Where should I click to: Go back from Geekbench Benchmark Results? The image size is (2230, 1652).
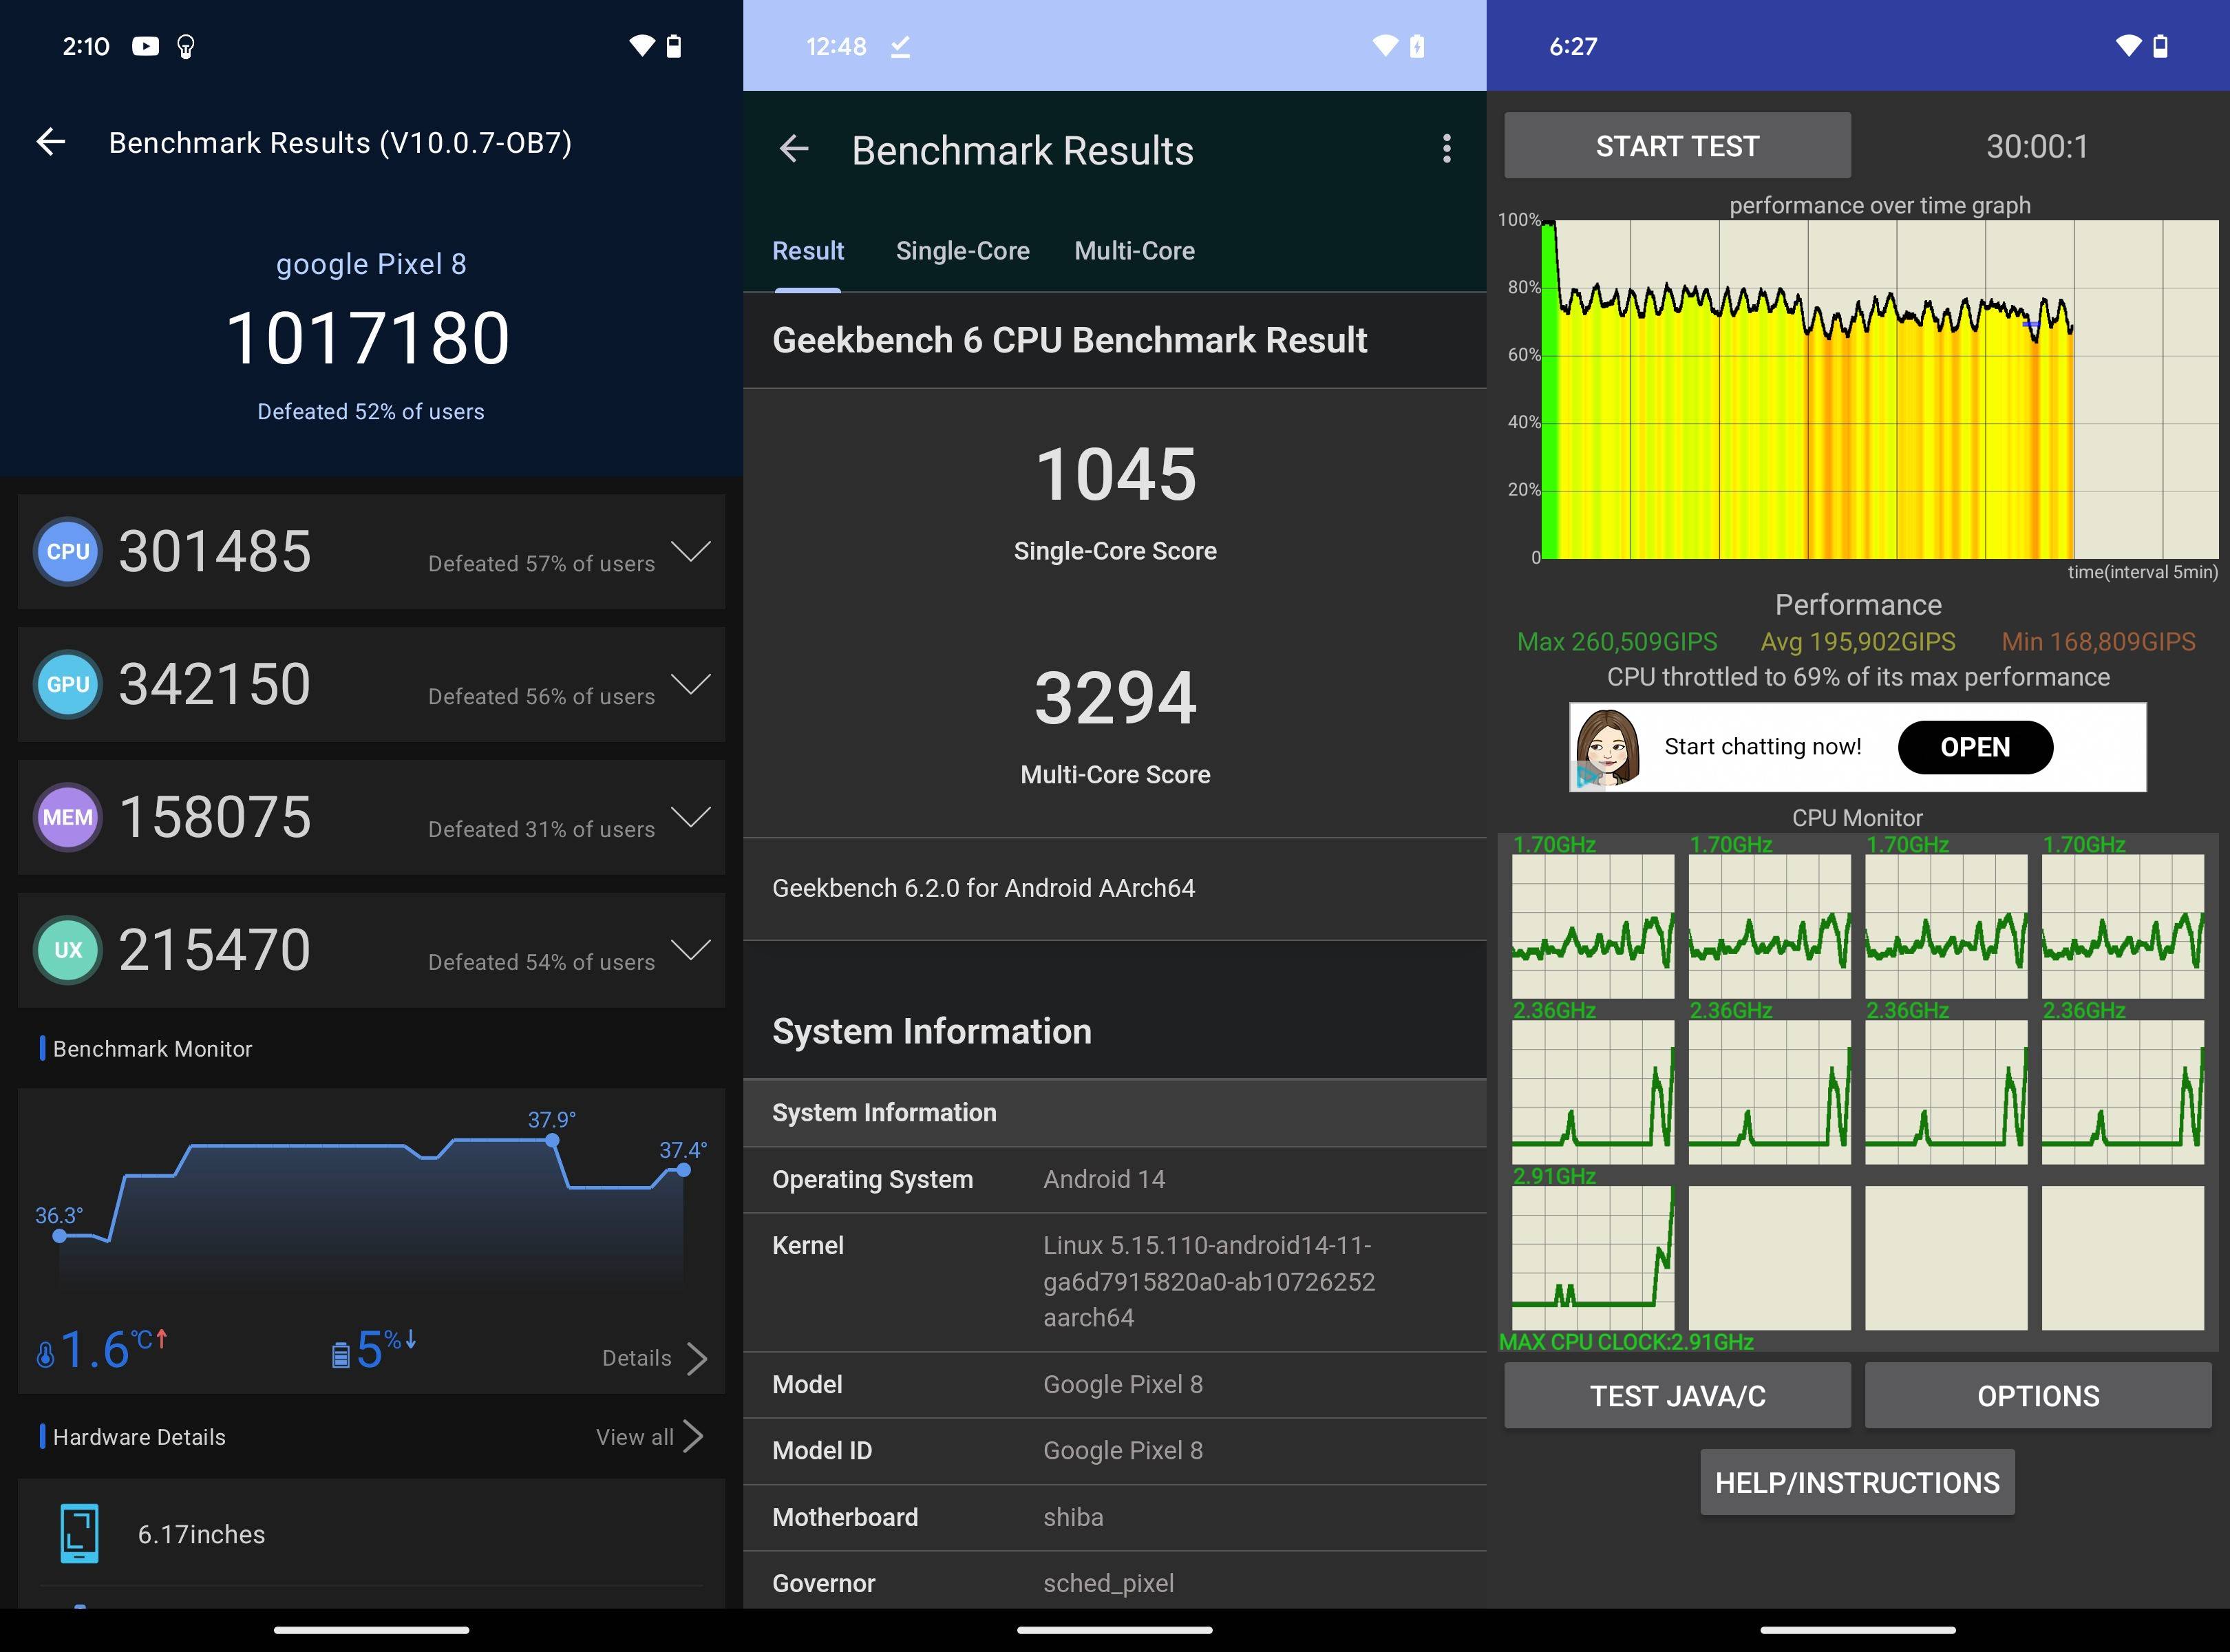794,149
